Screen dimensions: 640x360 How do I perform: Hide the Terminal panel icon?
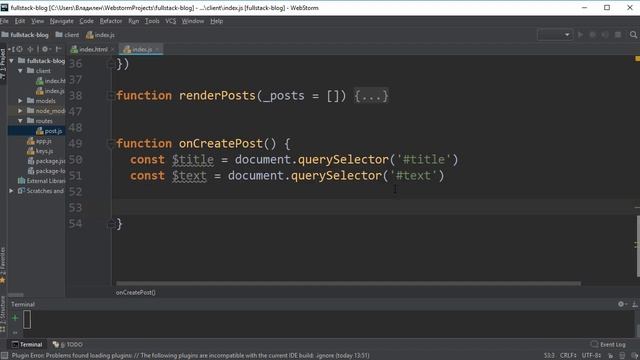[x=635, y=304]
